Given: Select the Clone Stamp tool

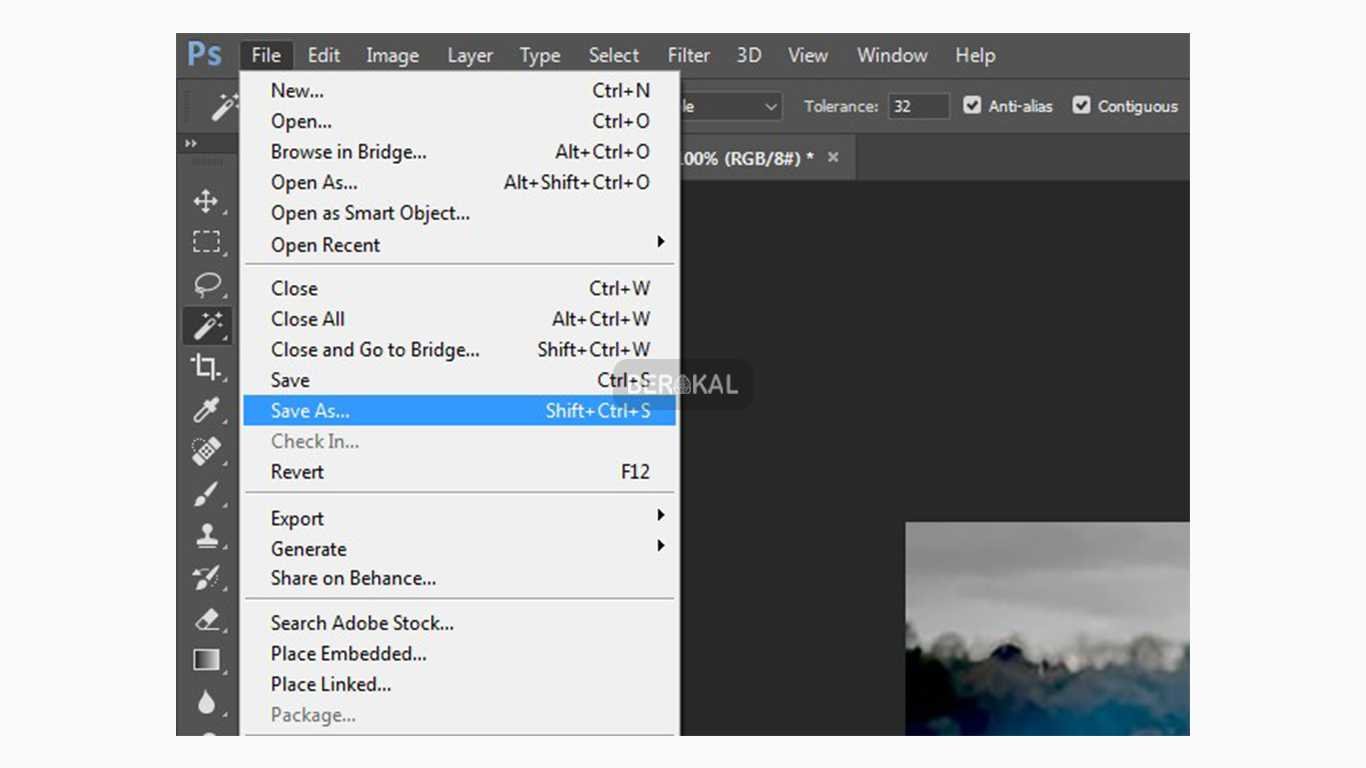Looking at the screenshot, I should point(206,535).
